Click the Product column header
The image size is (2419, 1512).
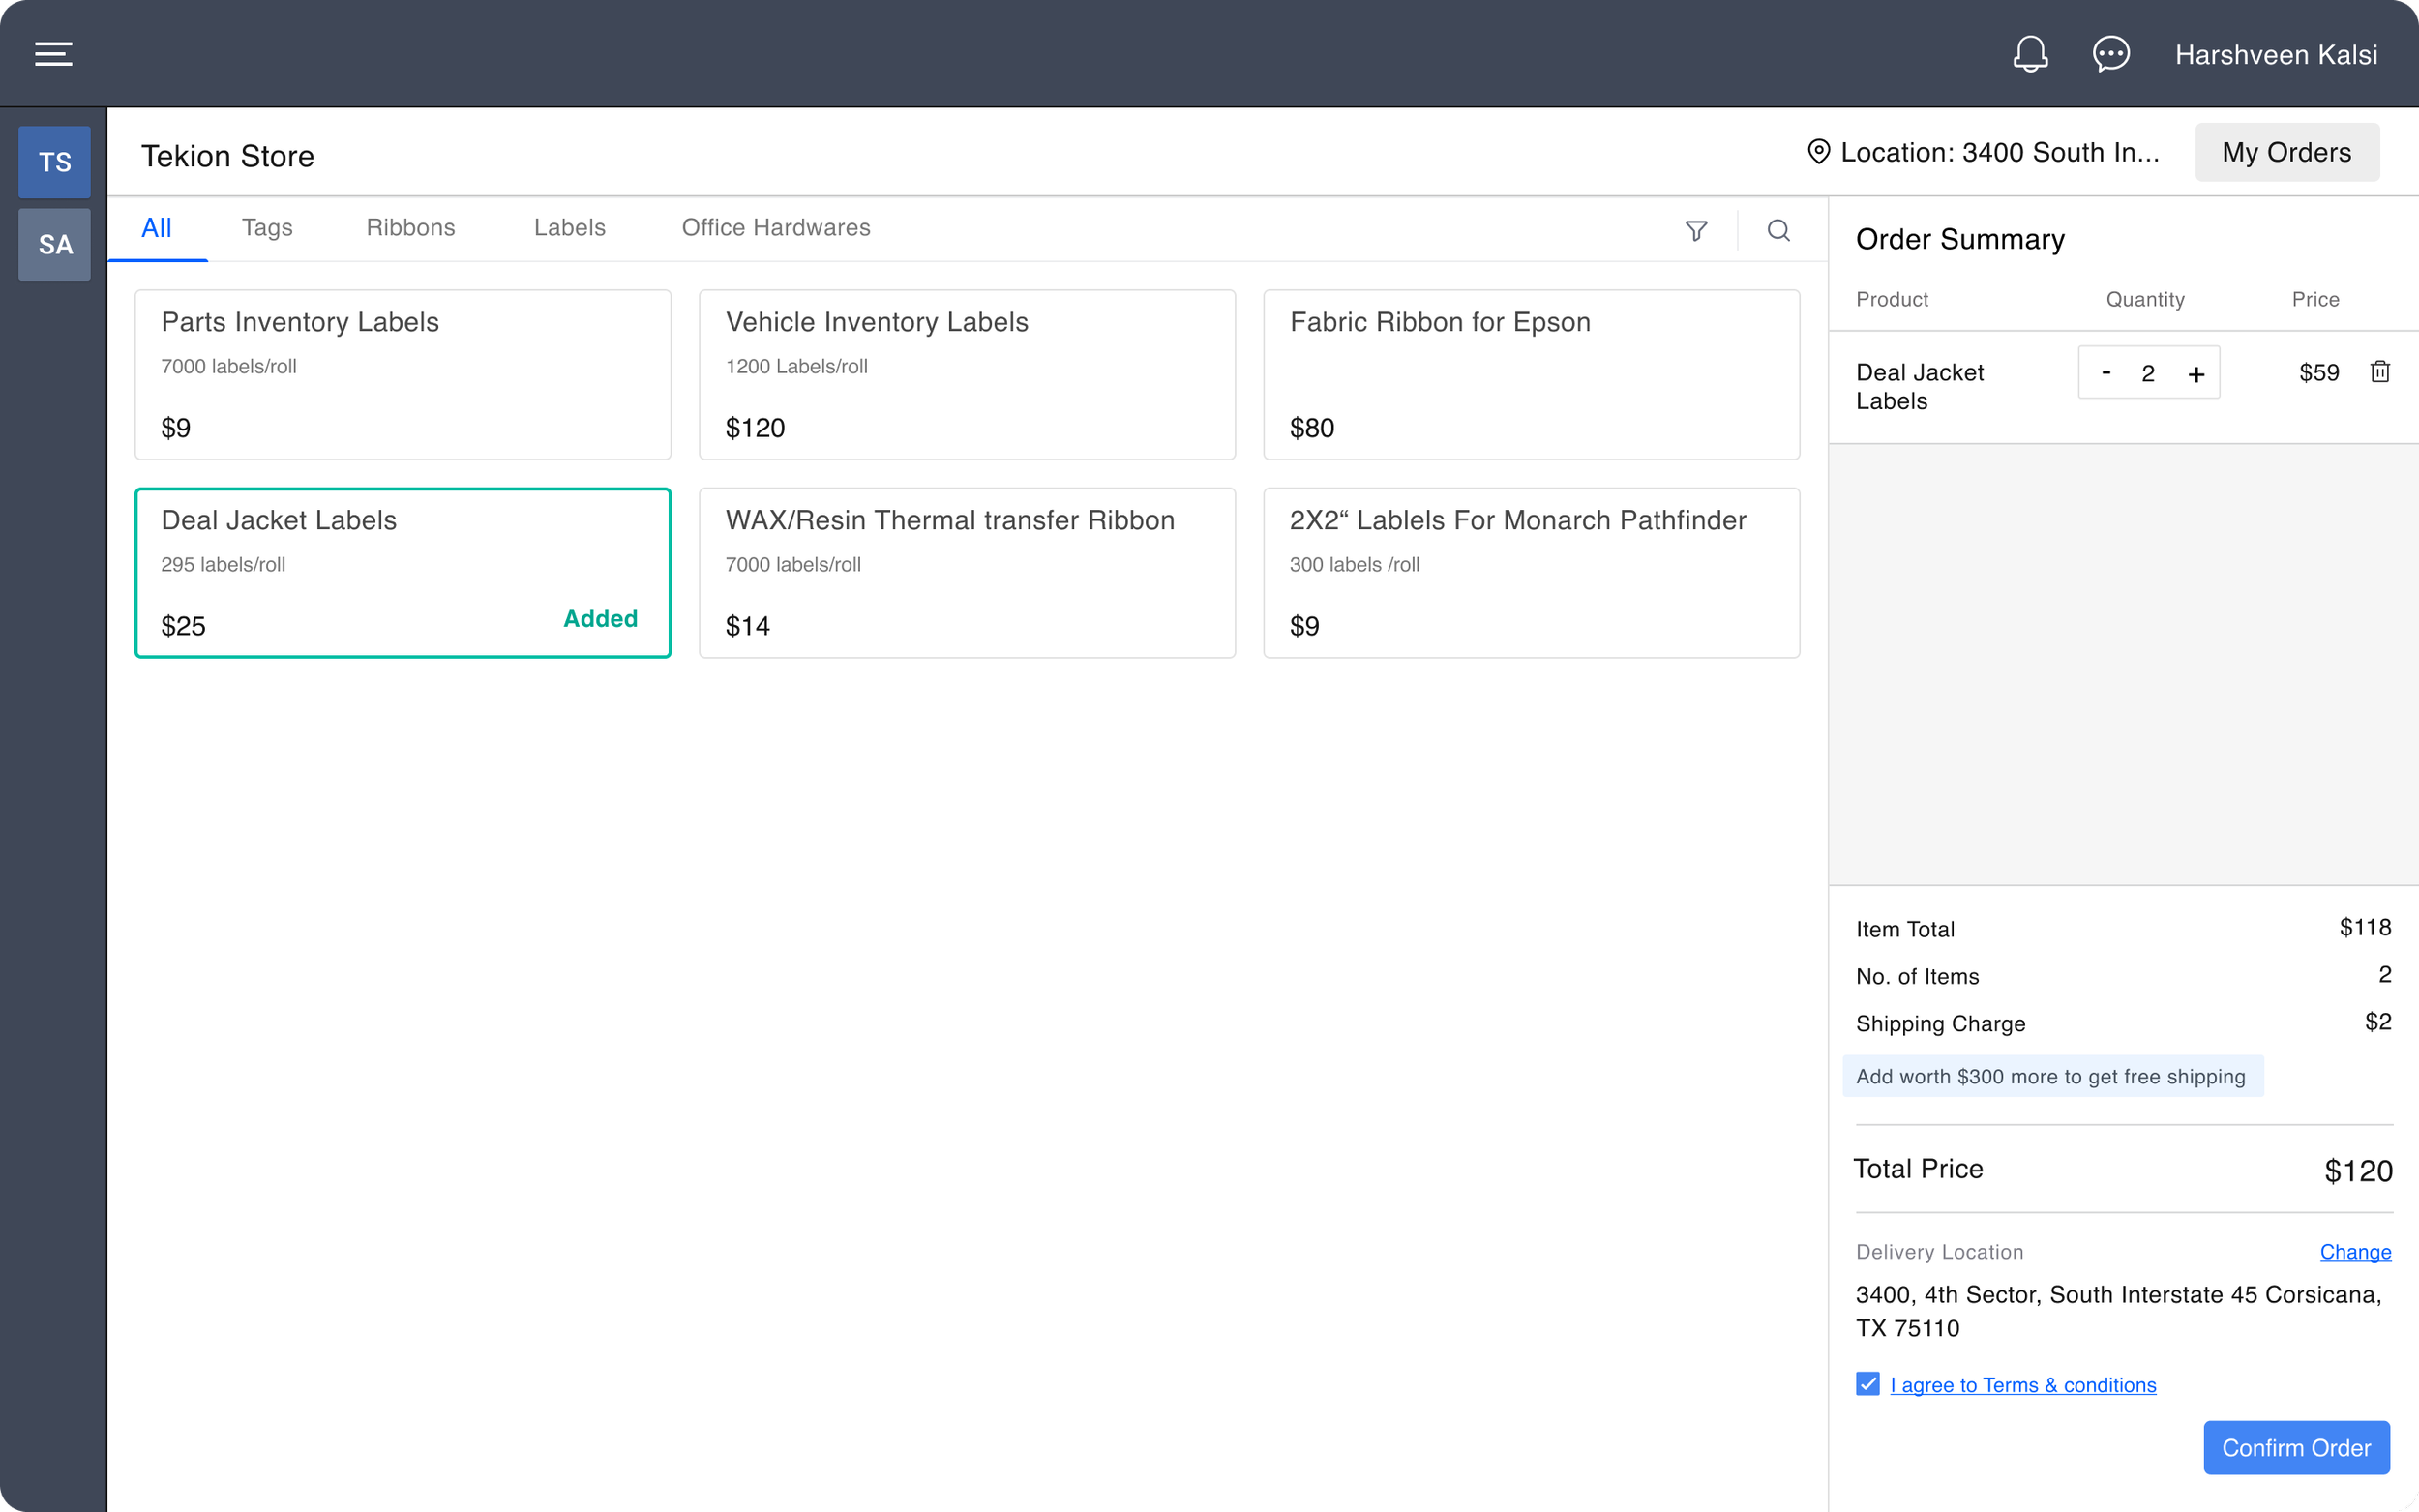coord(1892,299)
